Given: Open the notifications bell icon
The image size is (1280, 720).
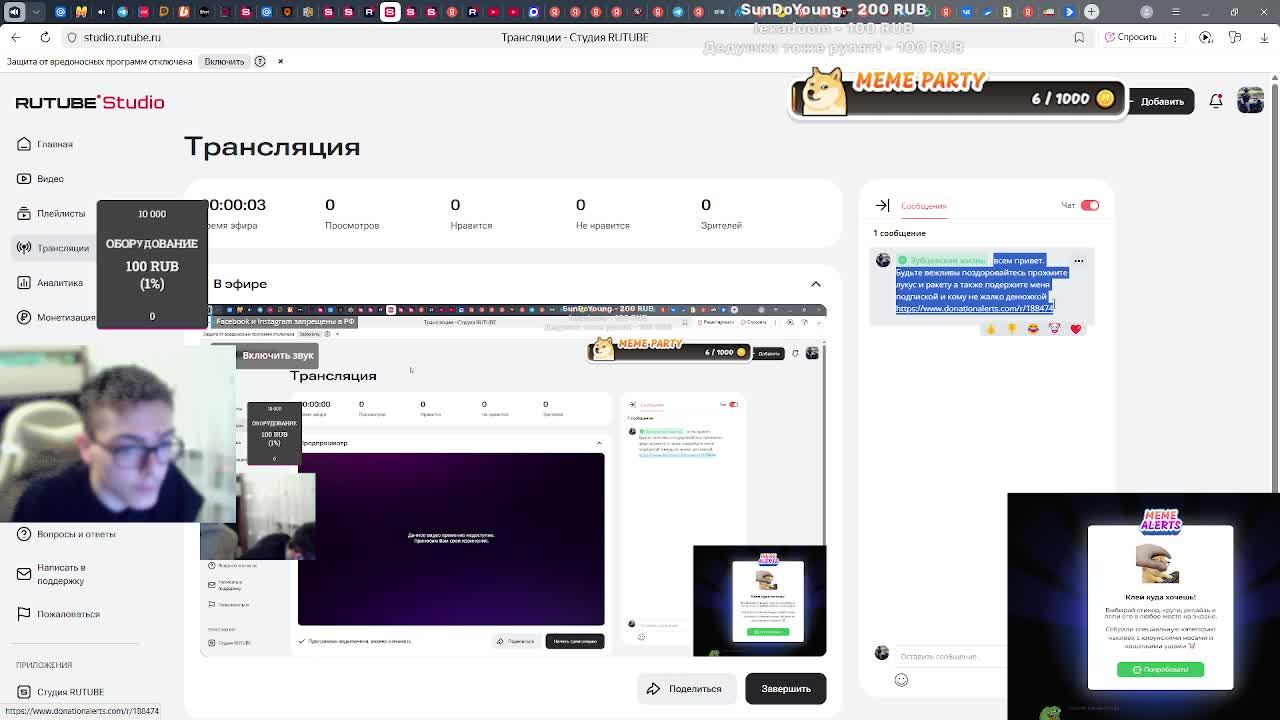Looking at the screenshot, I should [1216, 101].
